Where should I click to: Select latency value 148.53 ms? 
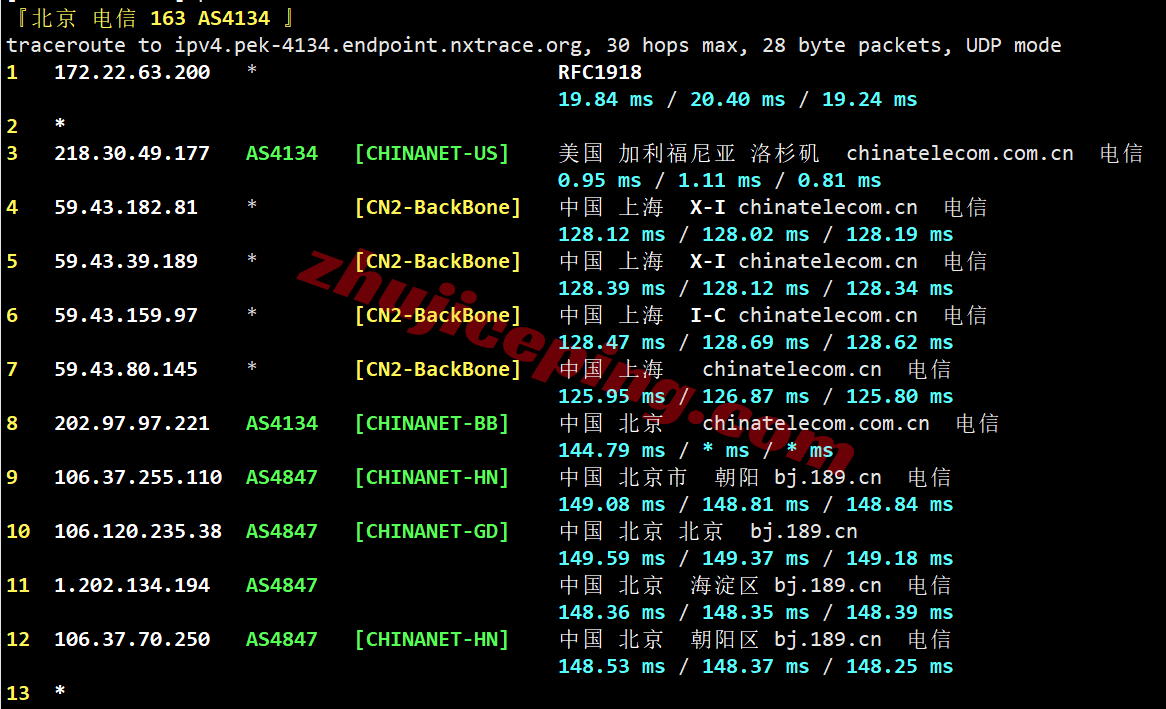click(x=611, y=667)
